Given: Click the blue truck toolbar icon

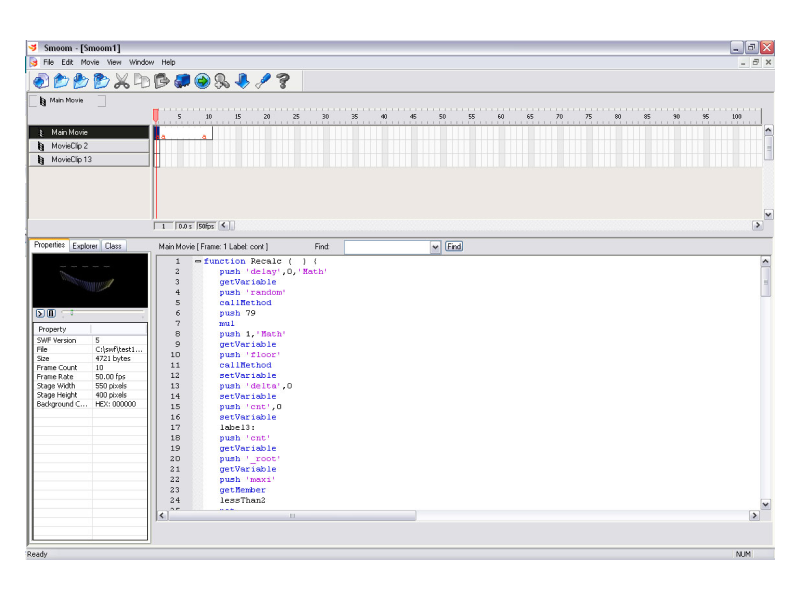Looking at the screenshot, I should (x=182, y=81).
